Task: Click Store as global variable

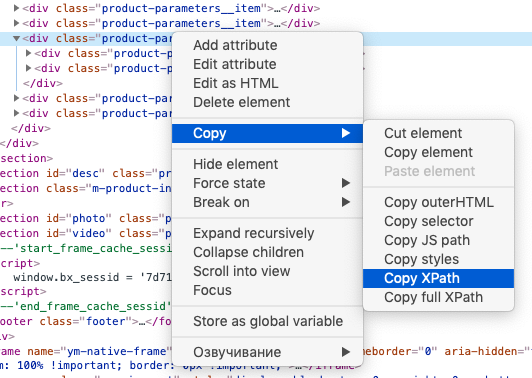Action: [267, 321]
